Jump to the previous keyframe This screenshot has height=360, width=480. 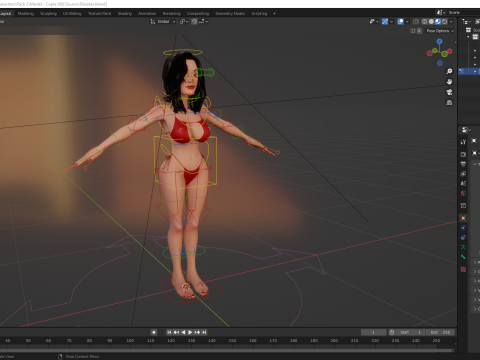click(x=176, y=332)
